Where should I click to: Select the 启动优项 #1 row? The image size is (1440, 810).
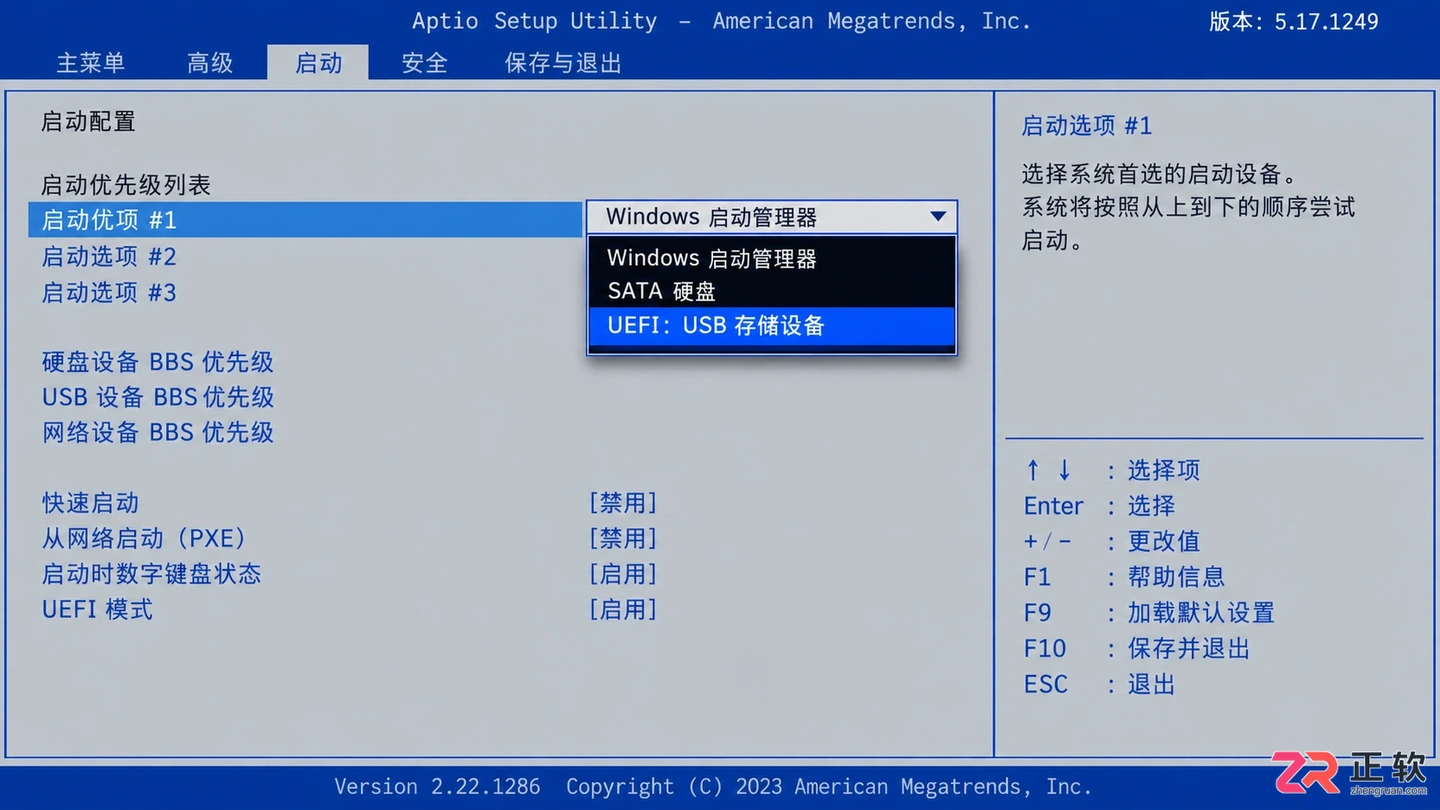(305, 219)
